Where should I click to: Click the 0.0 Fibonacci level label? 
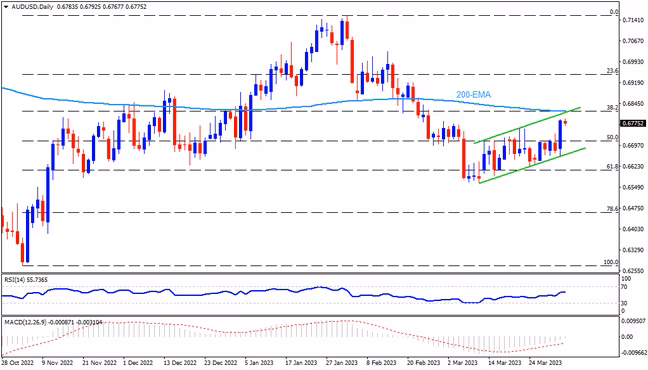[614, 12]
